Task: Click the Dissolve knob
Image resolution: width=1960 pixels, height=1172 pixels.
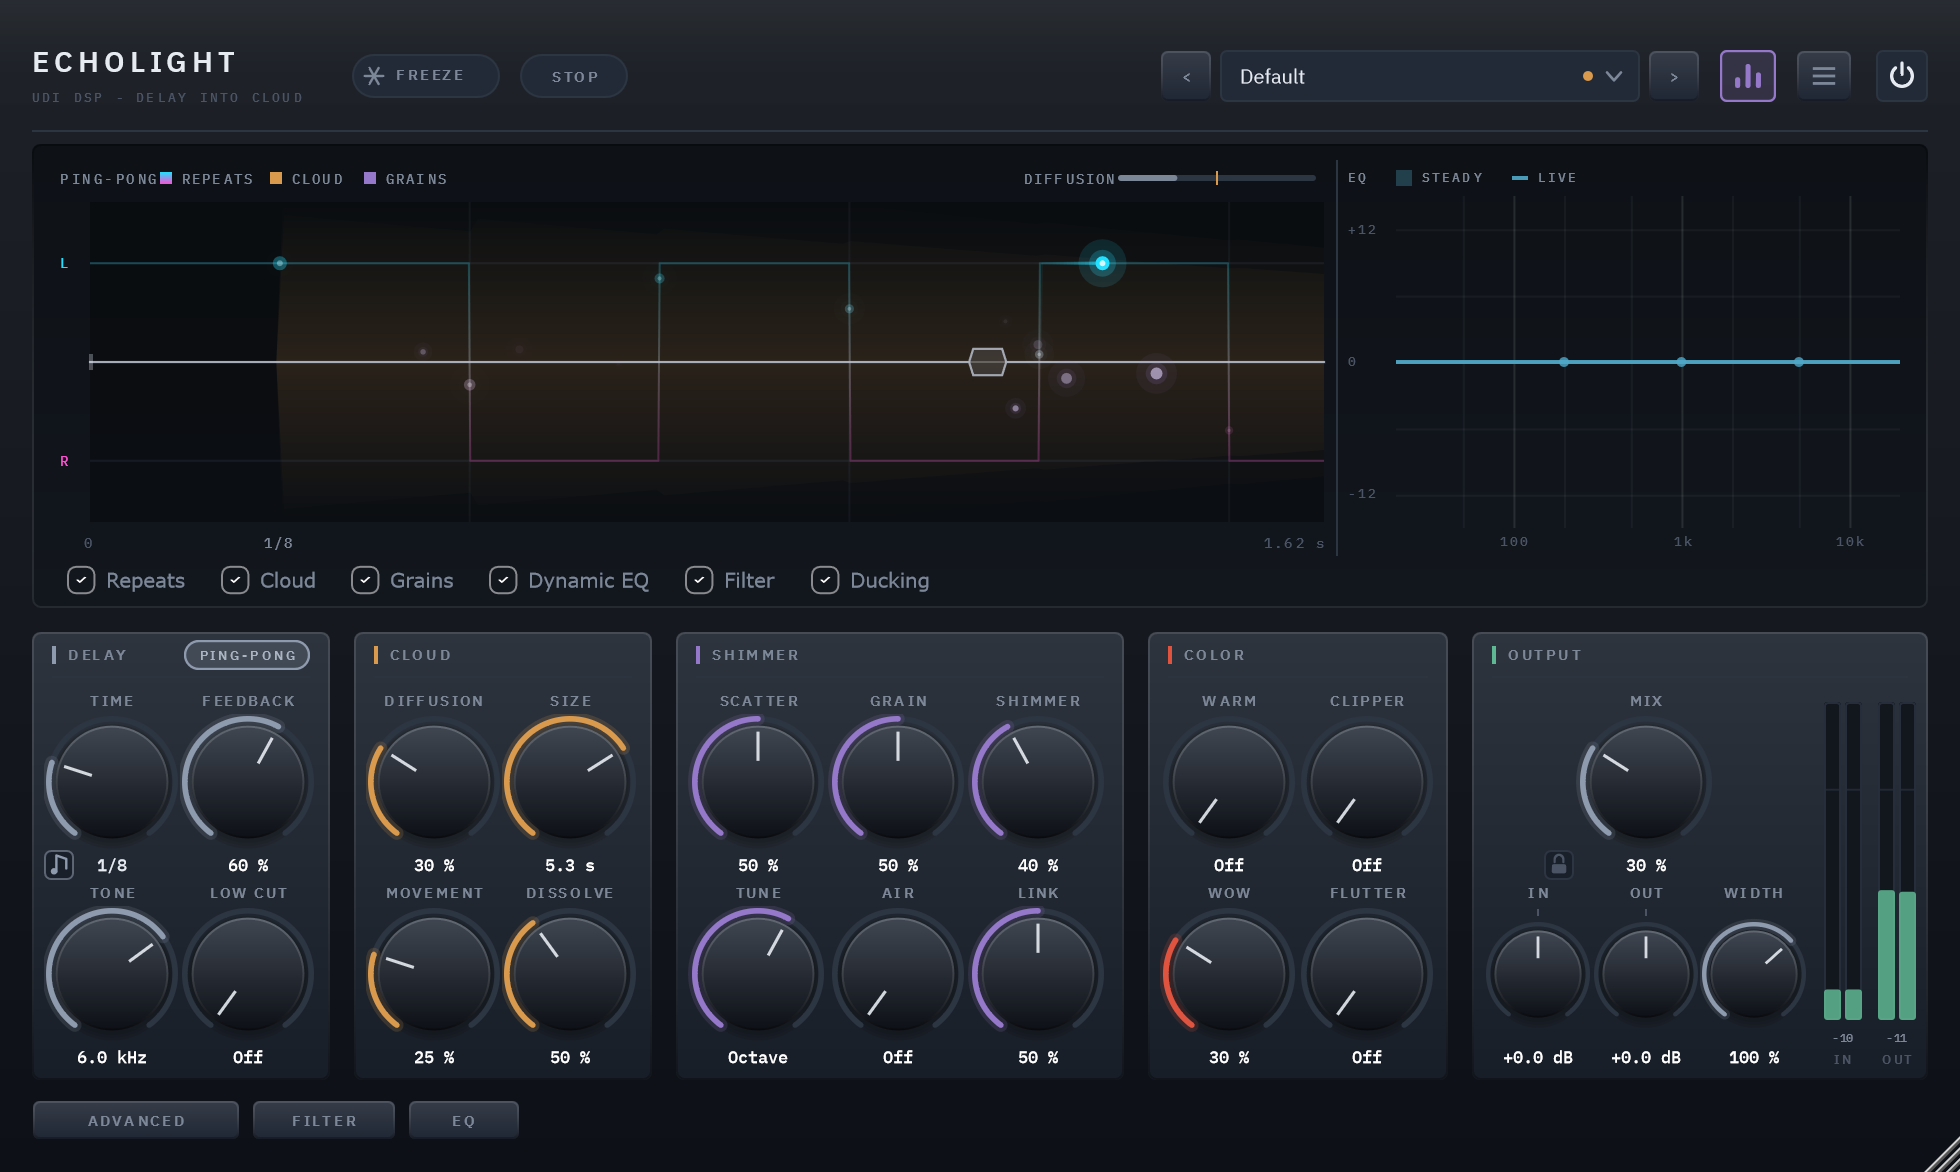Action: click(x=570, y=973)
